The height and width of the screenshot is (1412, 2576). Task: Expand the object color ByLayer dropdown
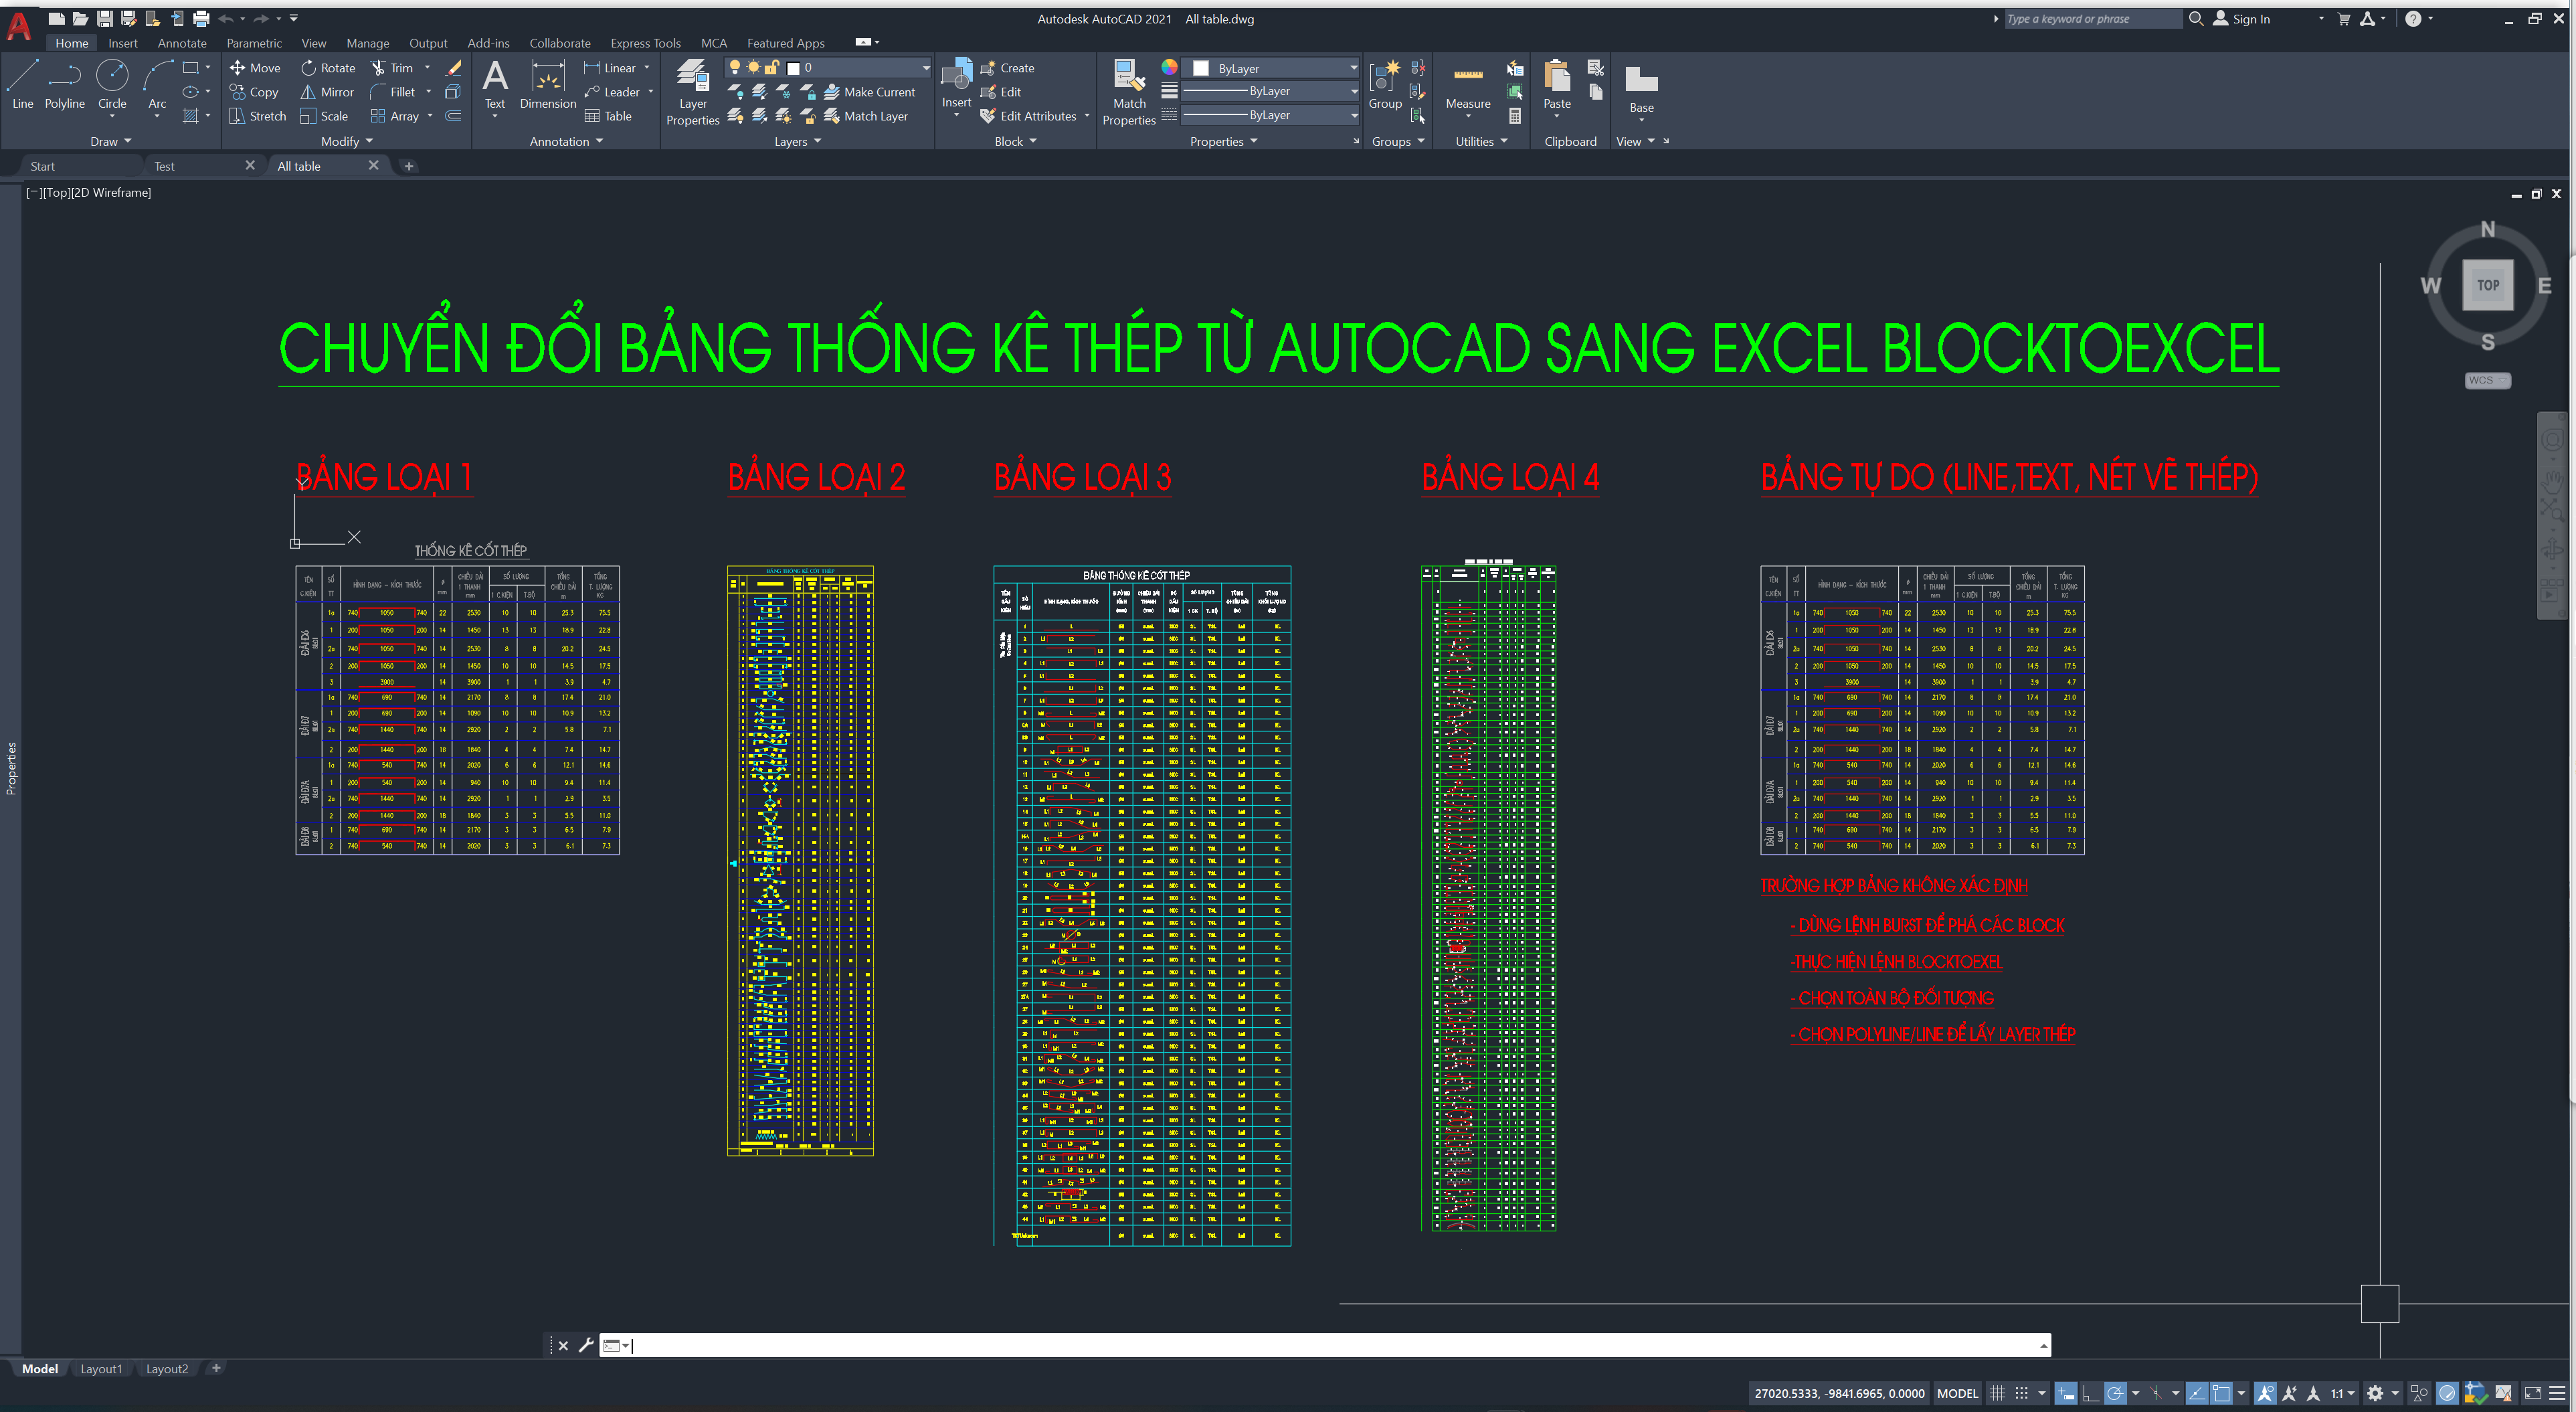[1353, 68]
